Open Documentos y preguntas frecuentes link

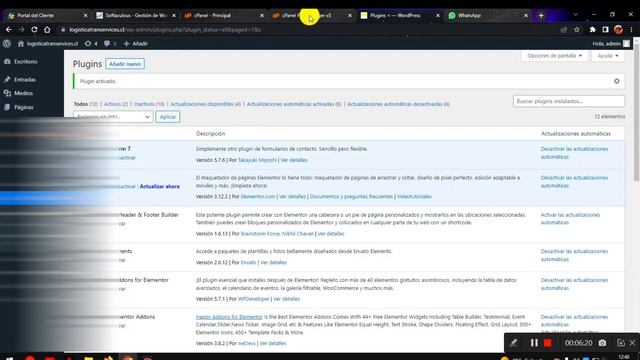click(x=351, y=197)
